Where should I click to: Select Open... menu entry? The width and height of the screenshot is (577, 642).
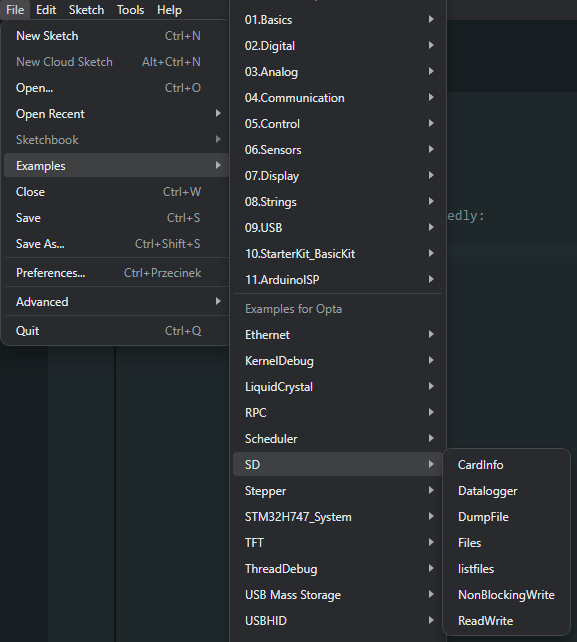[x=116, y=88]
